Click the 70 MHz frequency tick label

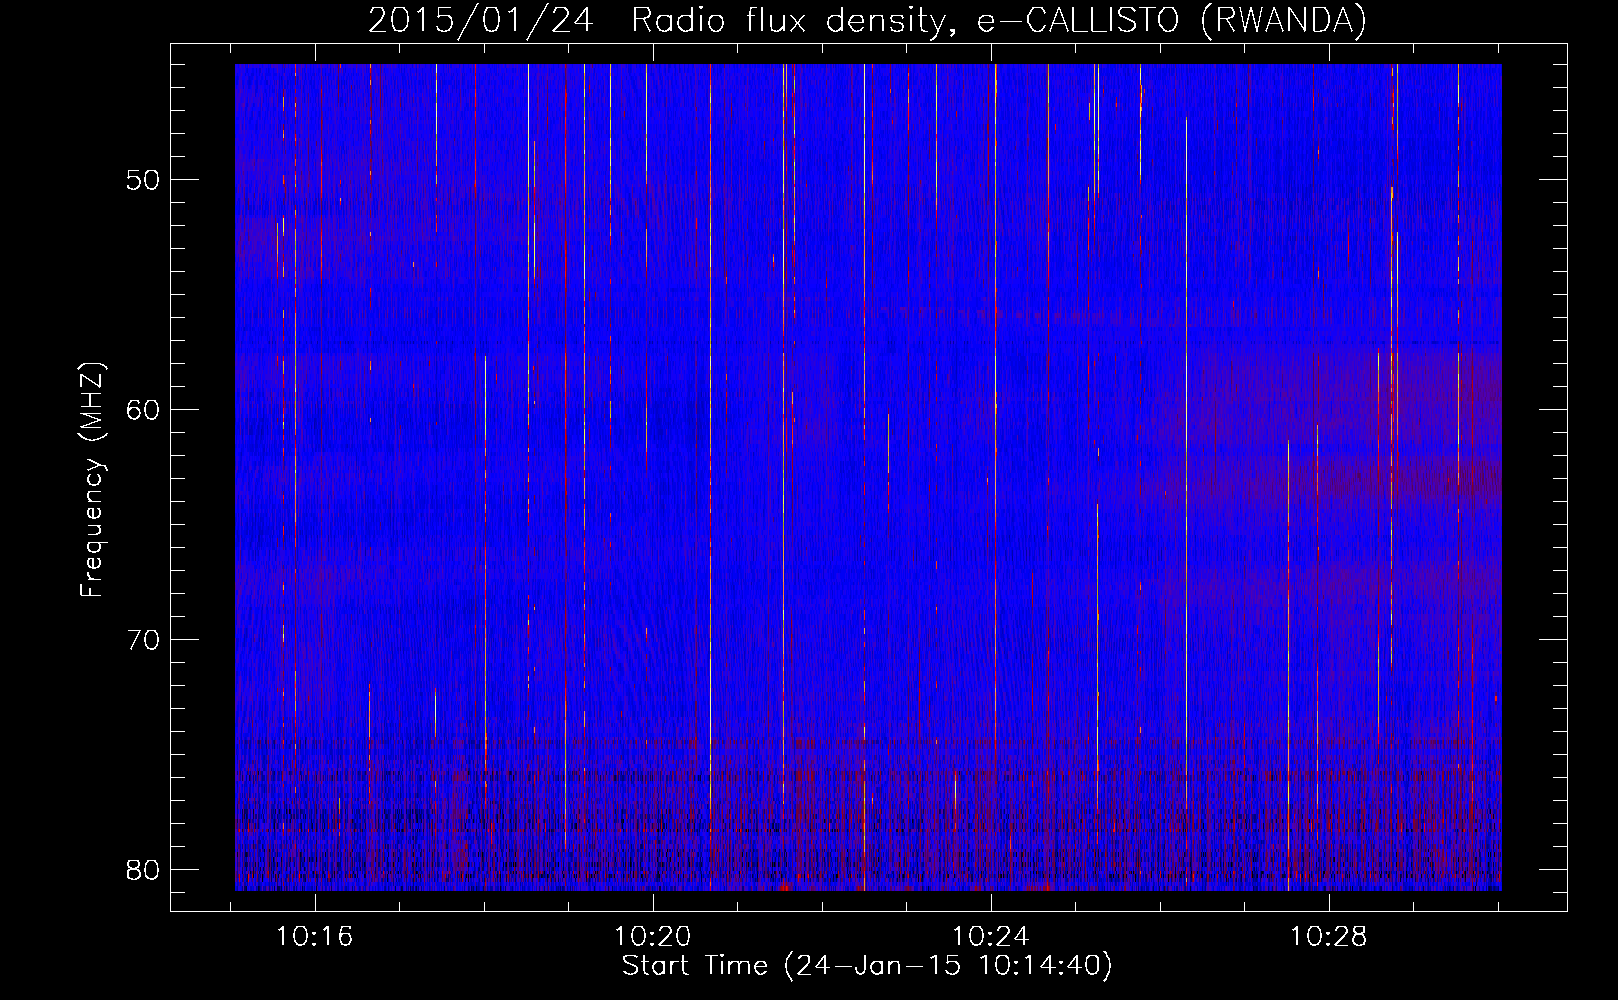point(144,640)
